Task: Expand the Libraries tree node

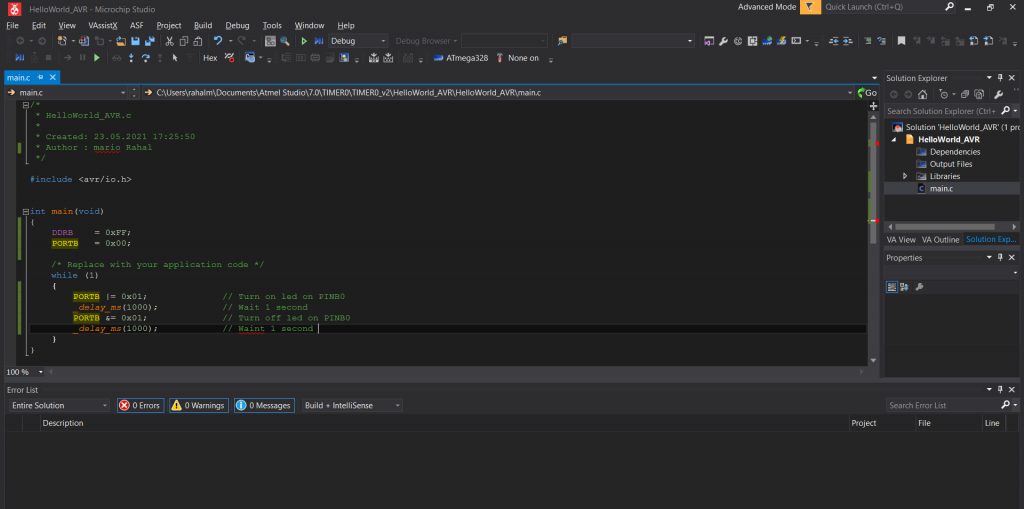Action: click(x=905, y=176)
